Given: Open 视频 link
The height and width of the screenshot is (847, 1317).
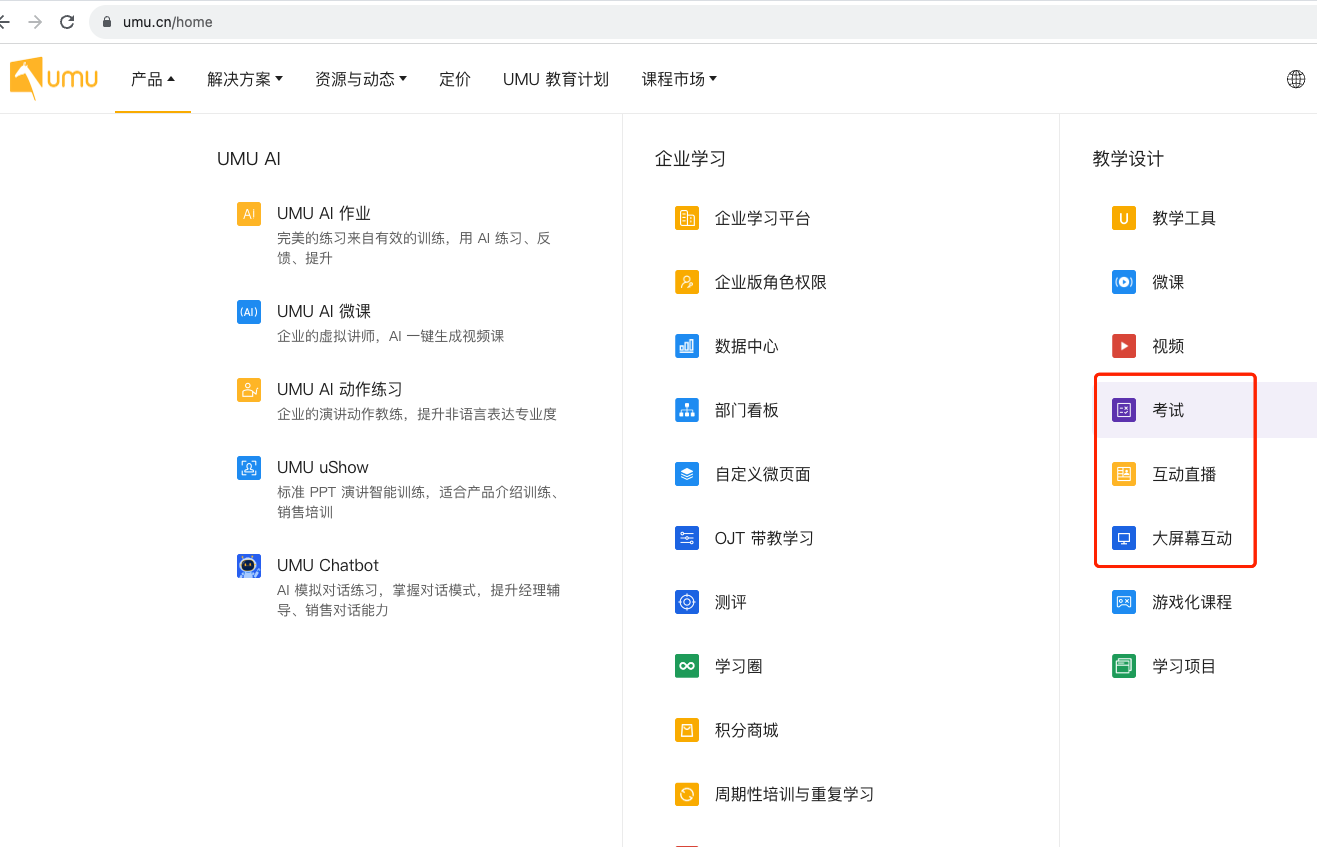Looking at the screenshot, I should 1168,346.
